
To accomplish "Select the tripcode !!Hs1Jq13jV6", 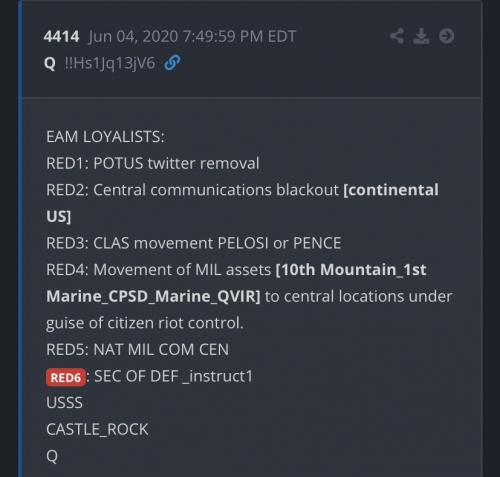I will (110, 63).
